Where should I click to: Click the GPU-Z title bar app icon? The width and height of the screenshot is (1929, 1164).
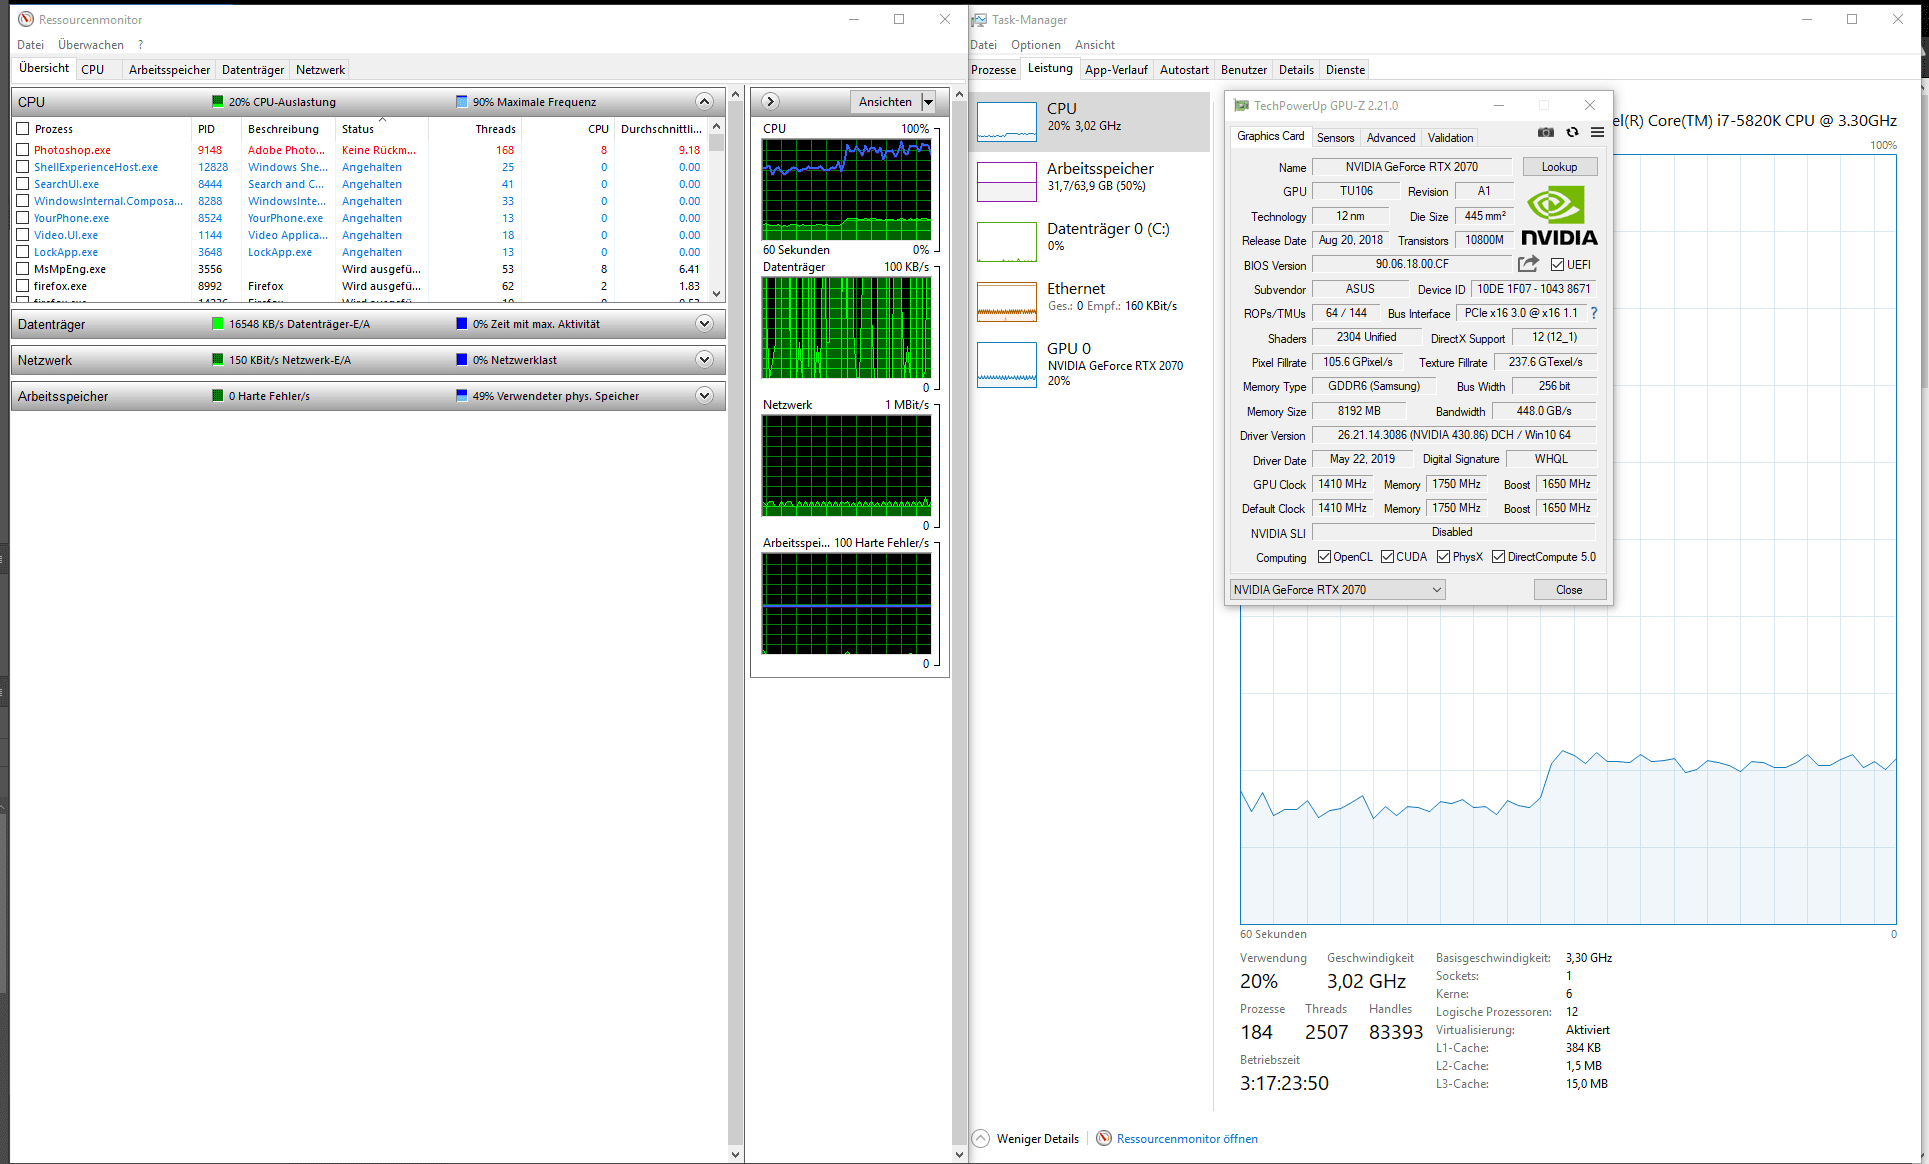coord(1241,105)
